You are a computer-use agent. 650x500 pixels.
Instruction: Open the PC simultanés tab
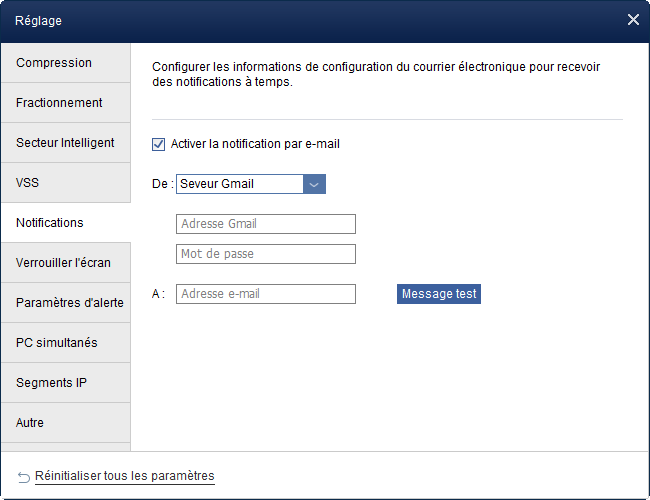tap(65, 343)
